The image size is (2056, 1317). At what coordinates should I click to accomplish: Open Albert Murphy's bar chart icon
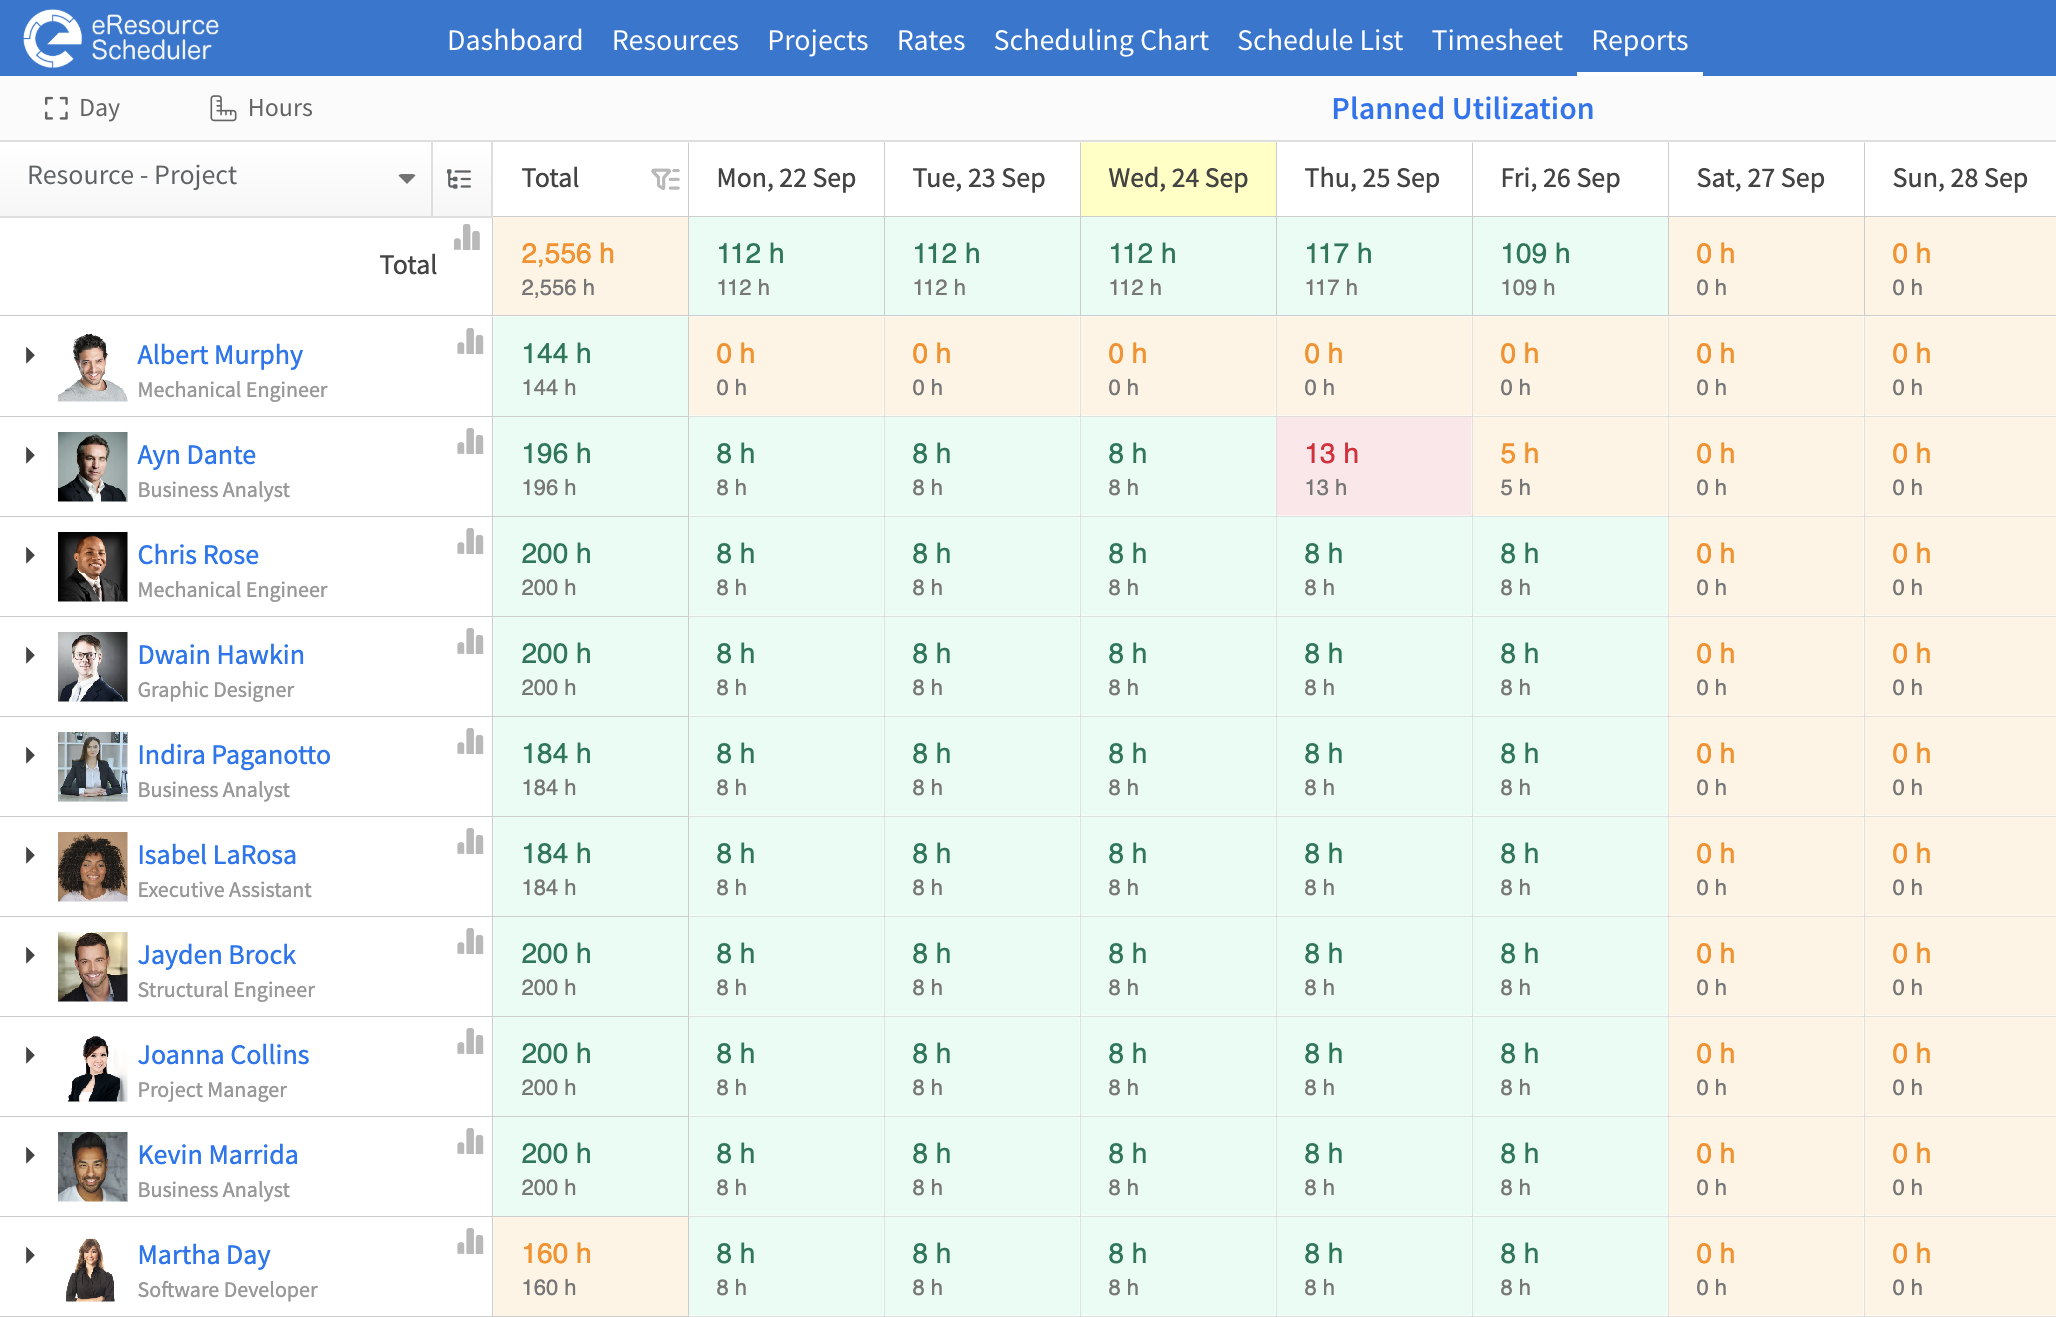click(470, 342)
